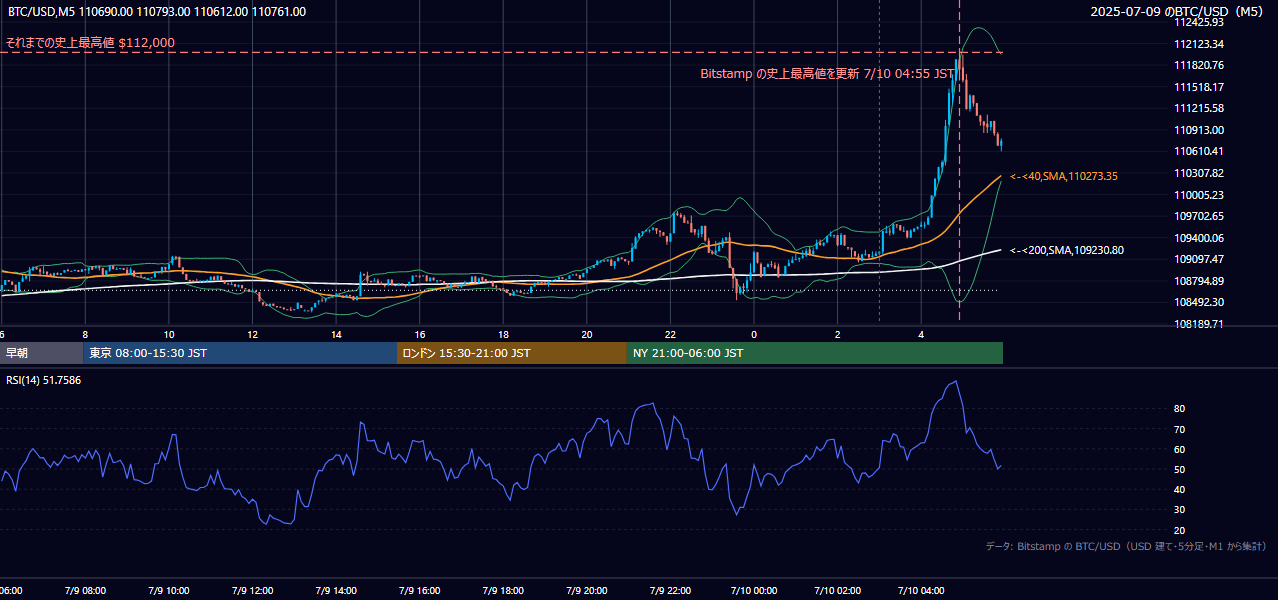
Task: Click the 40 SMA 110273.35 label
Action: point(1064,176)
